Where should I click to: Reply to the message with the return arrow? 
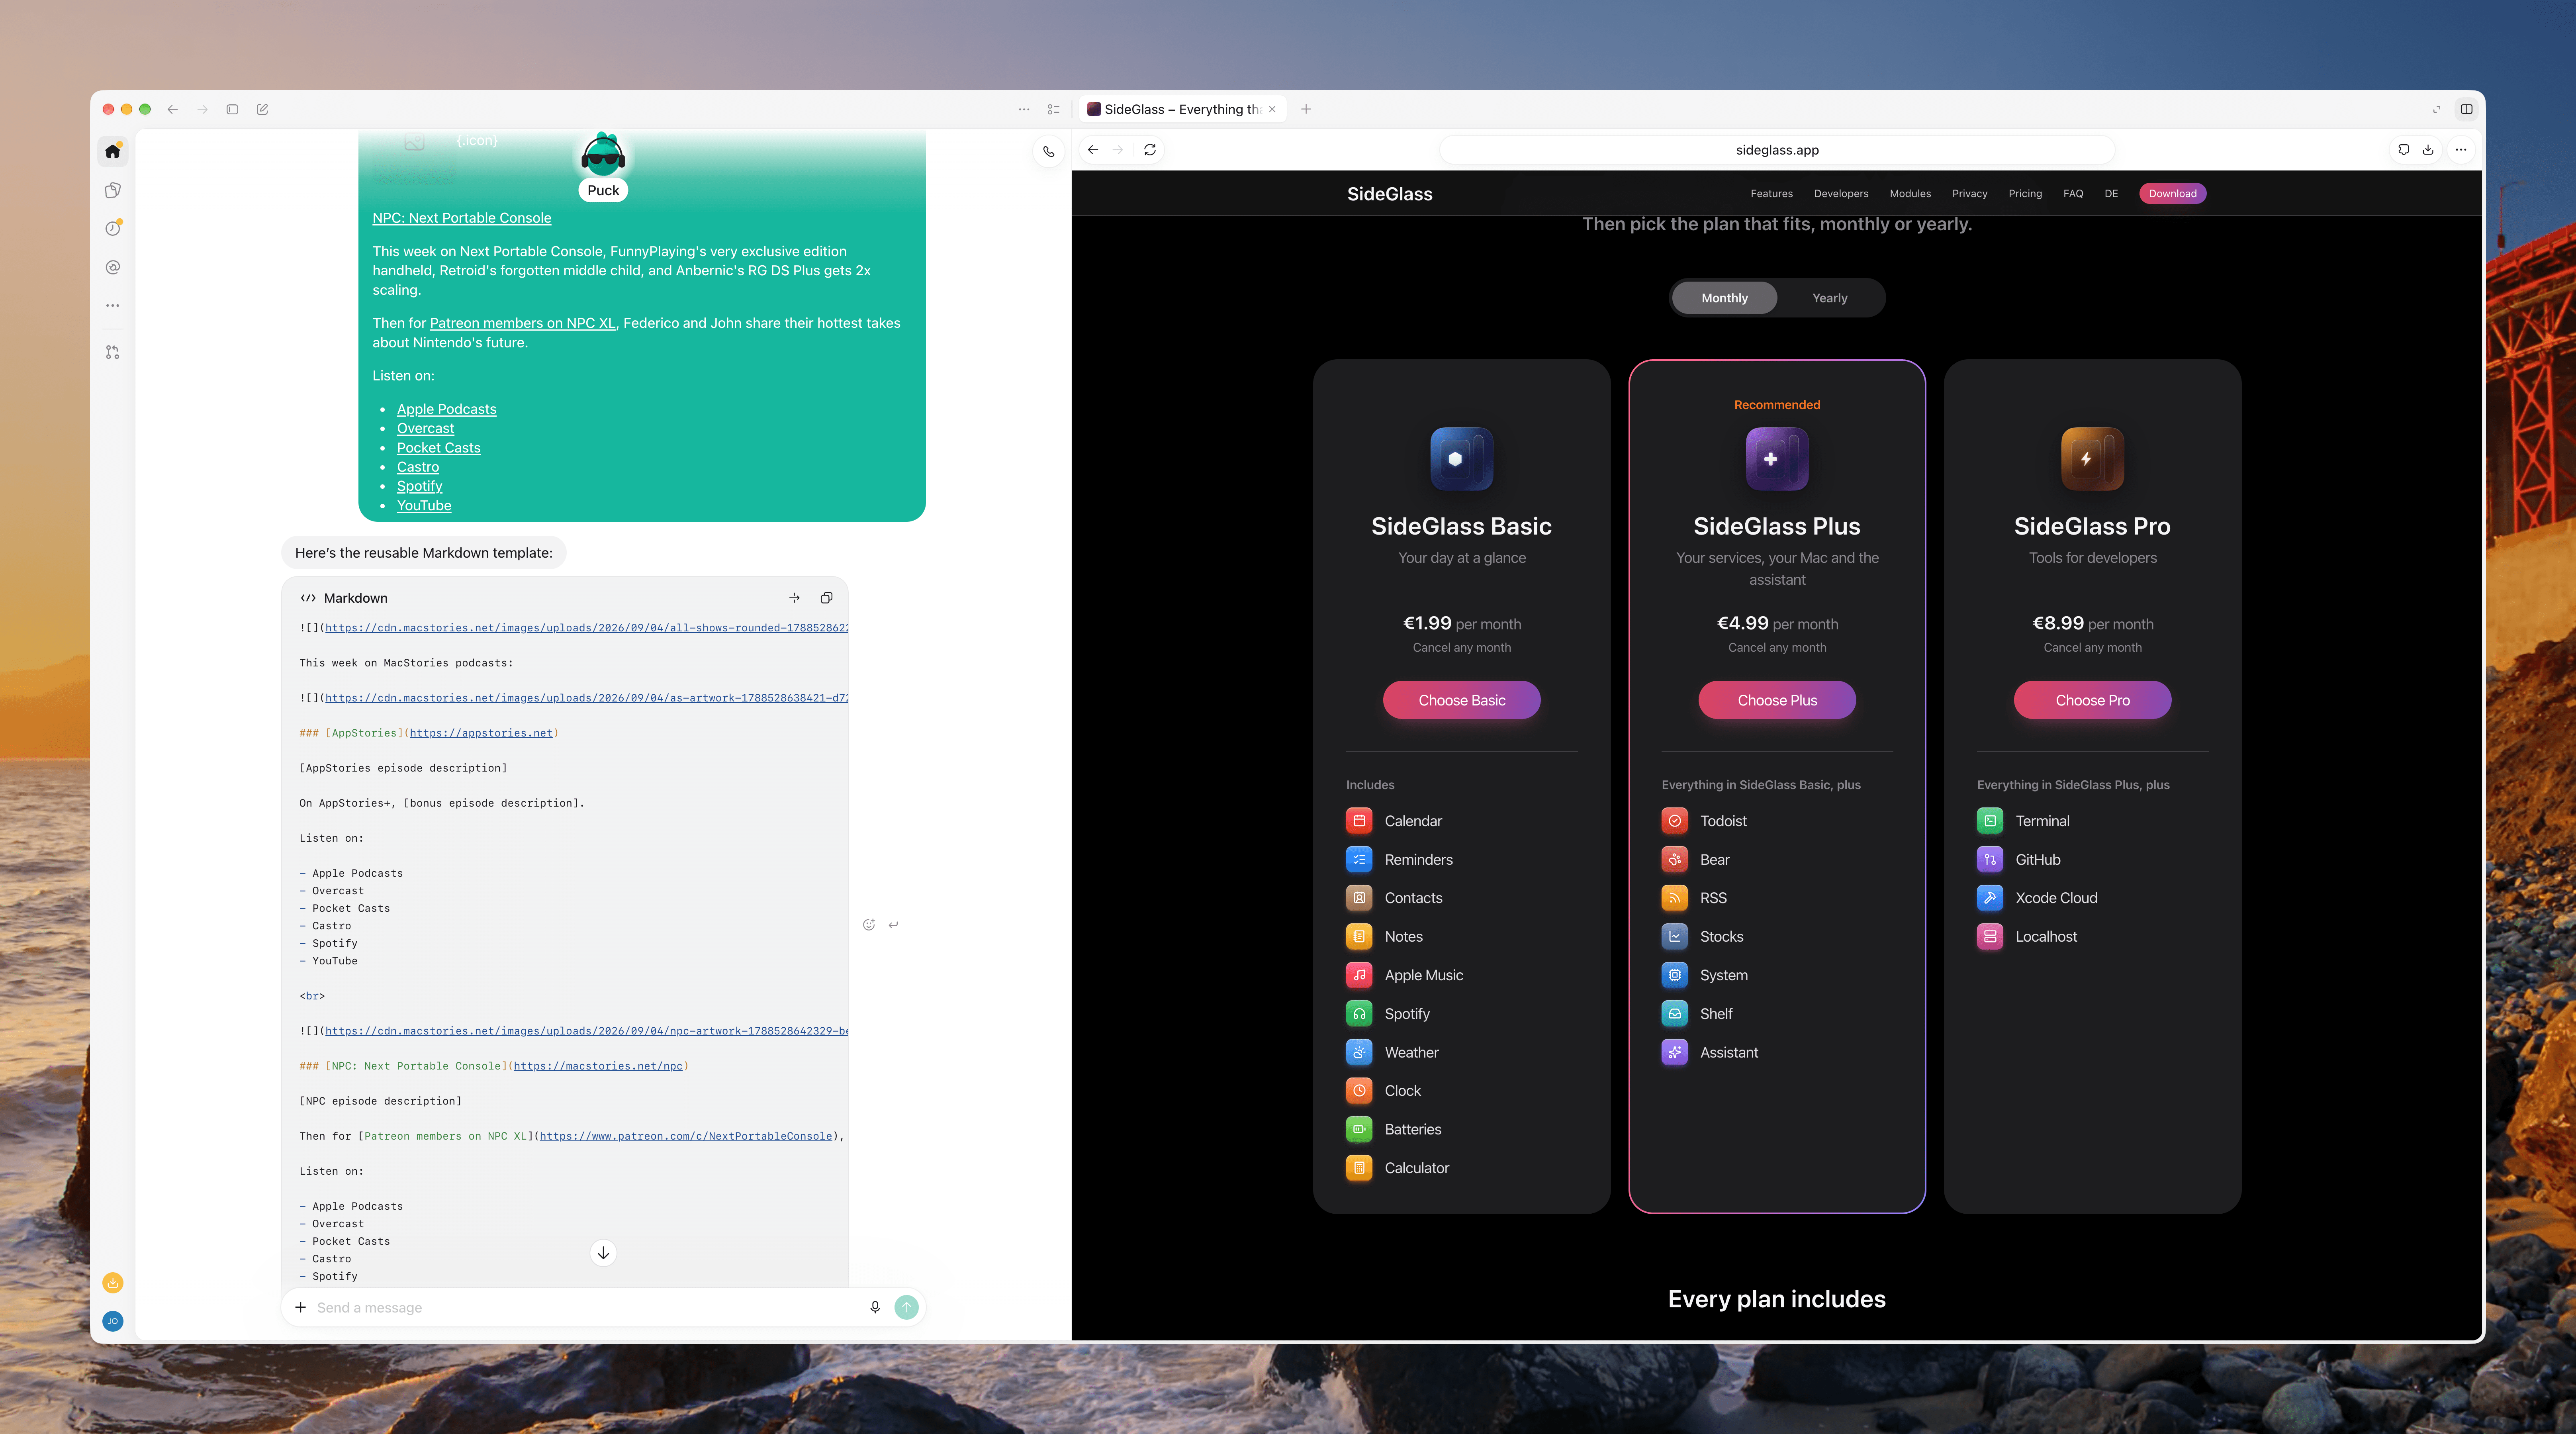[x=893, y=925]
